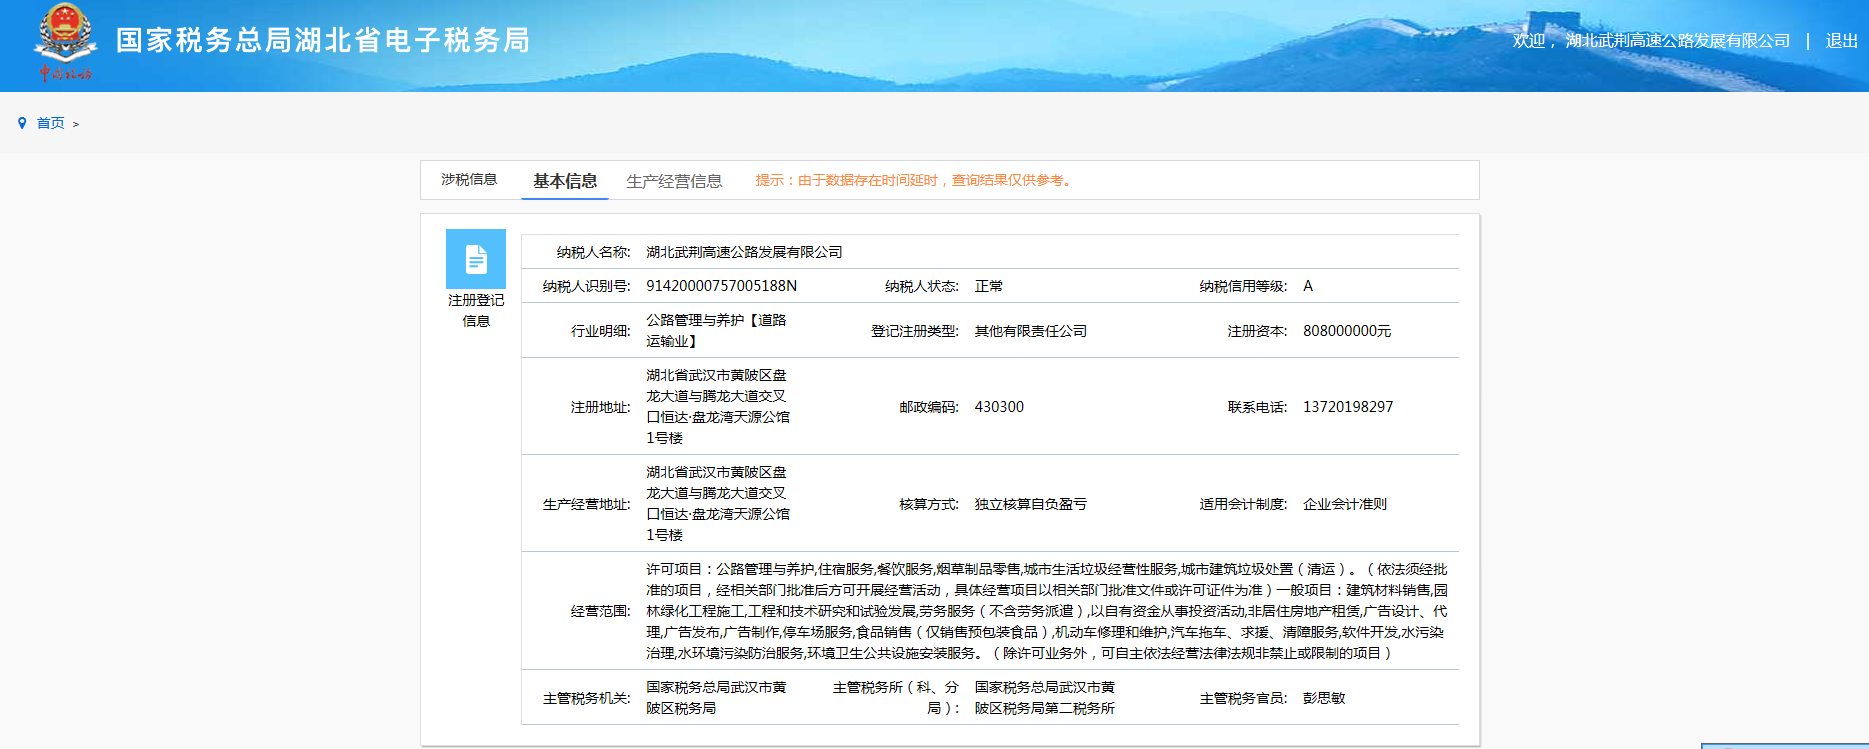
Task: Select the contact phone number 13720198297
Action: point(1348,407)
